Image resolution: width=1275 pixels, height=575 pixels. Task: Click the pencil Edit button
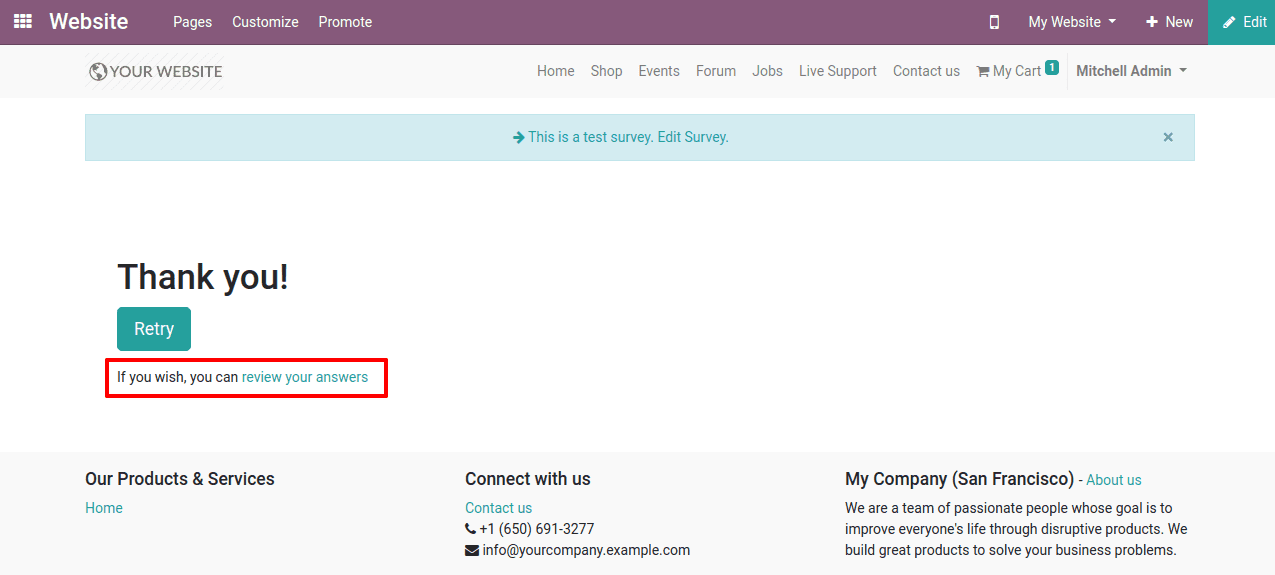[x=1244, y=22]
